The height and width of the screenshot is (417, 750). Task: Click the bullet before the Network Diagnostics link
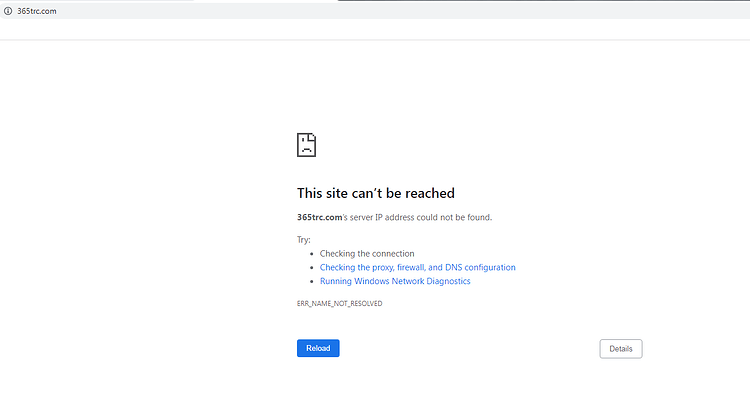click(311, 282)
